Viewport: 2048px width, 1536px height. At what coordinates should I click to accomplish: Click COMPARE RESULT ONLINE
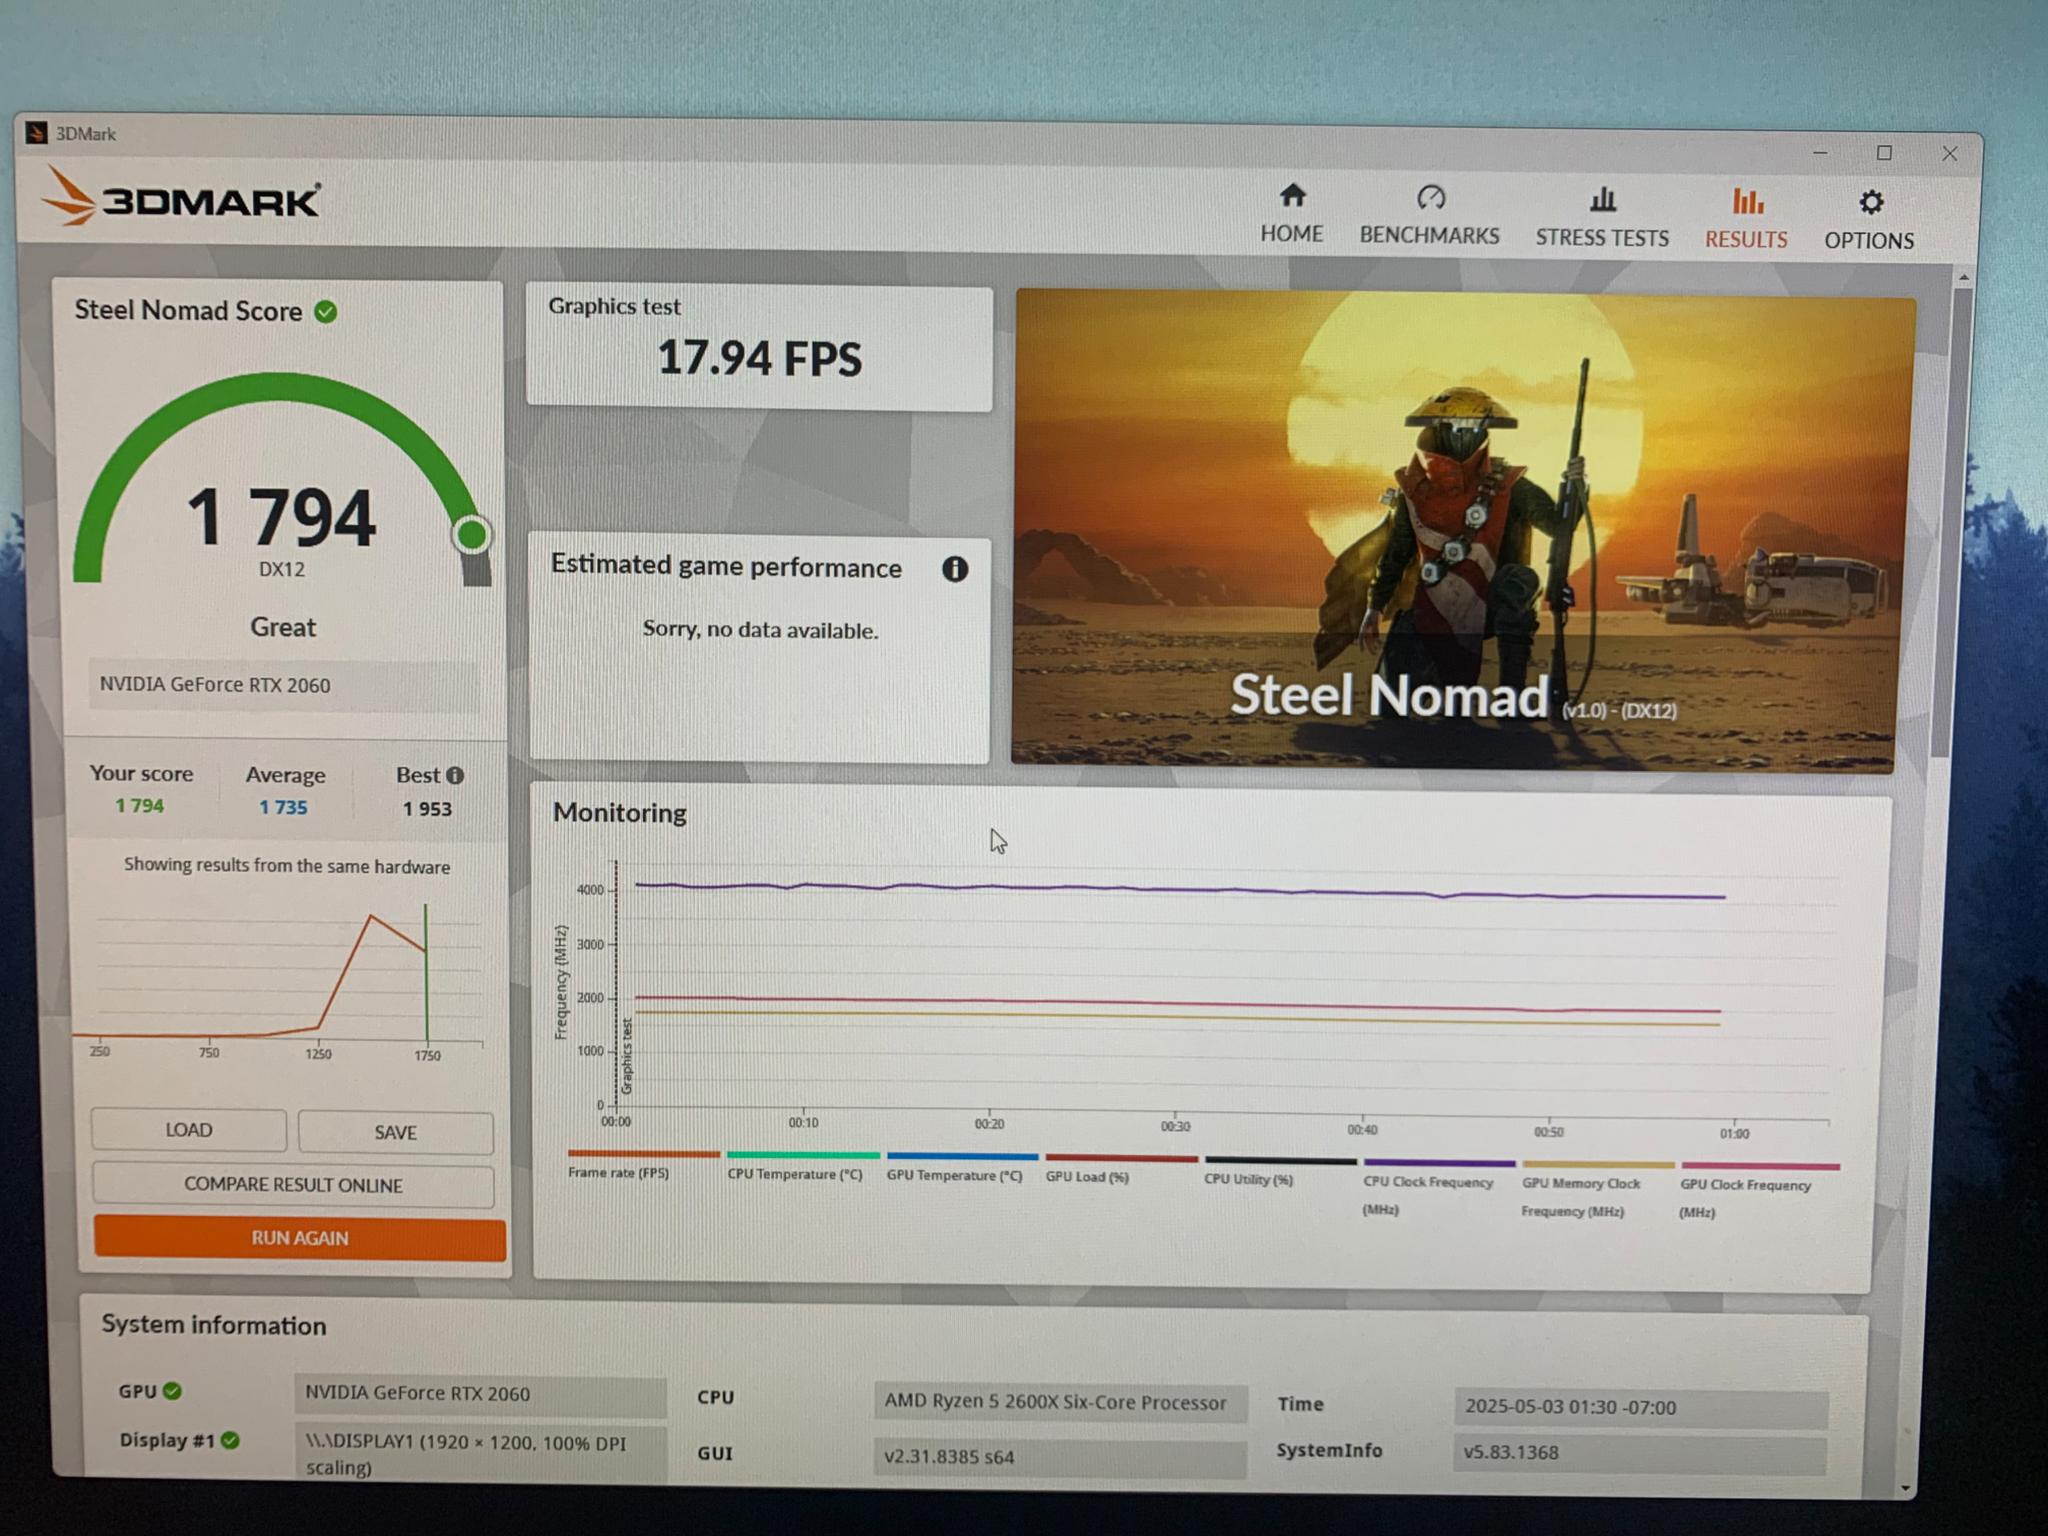pos(293,1185)
